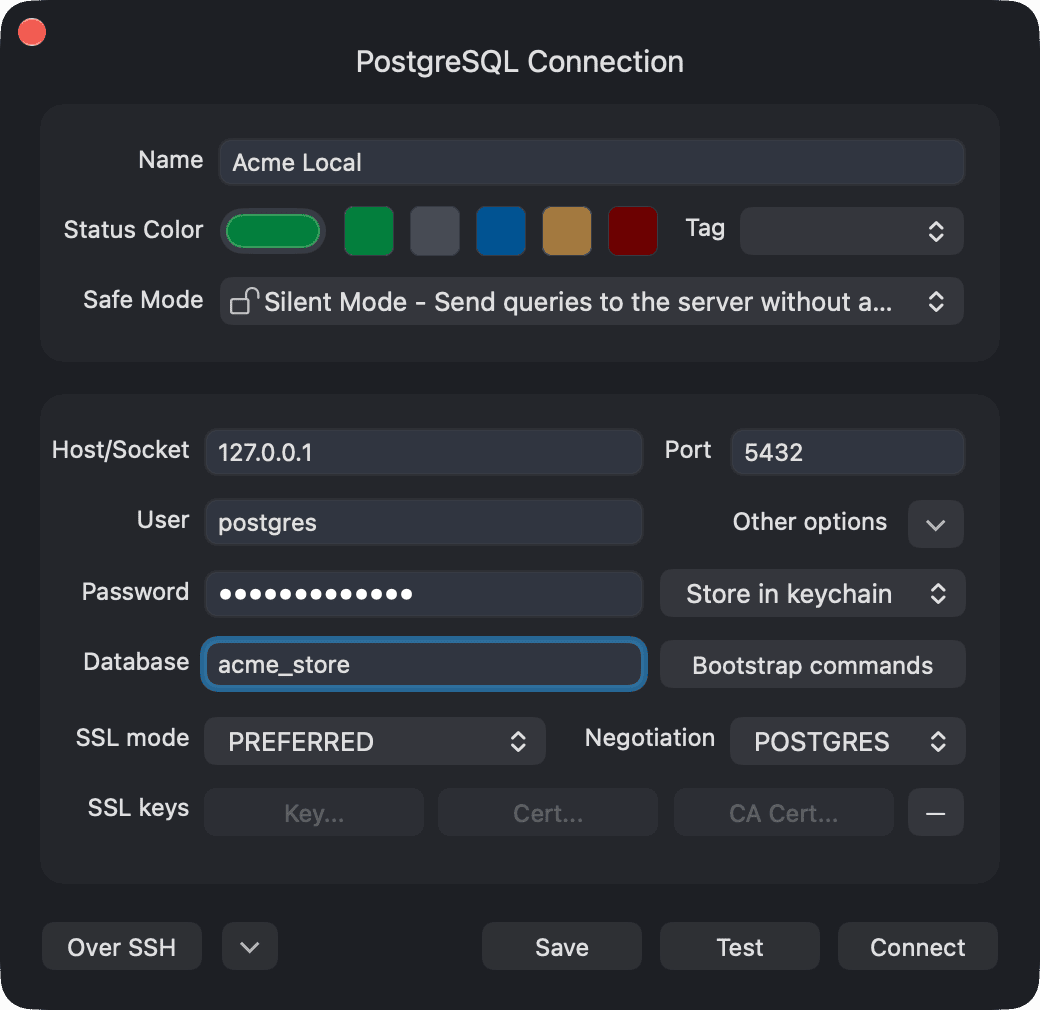Screen dimensions: 1040x1010
Task: Expand the Other options chevron
Action: pos(935,525)
